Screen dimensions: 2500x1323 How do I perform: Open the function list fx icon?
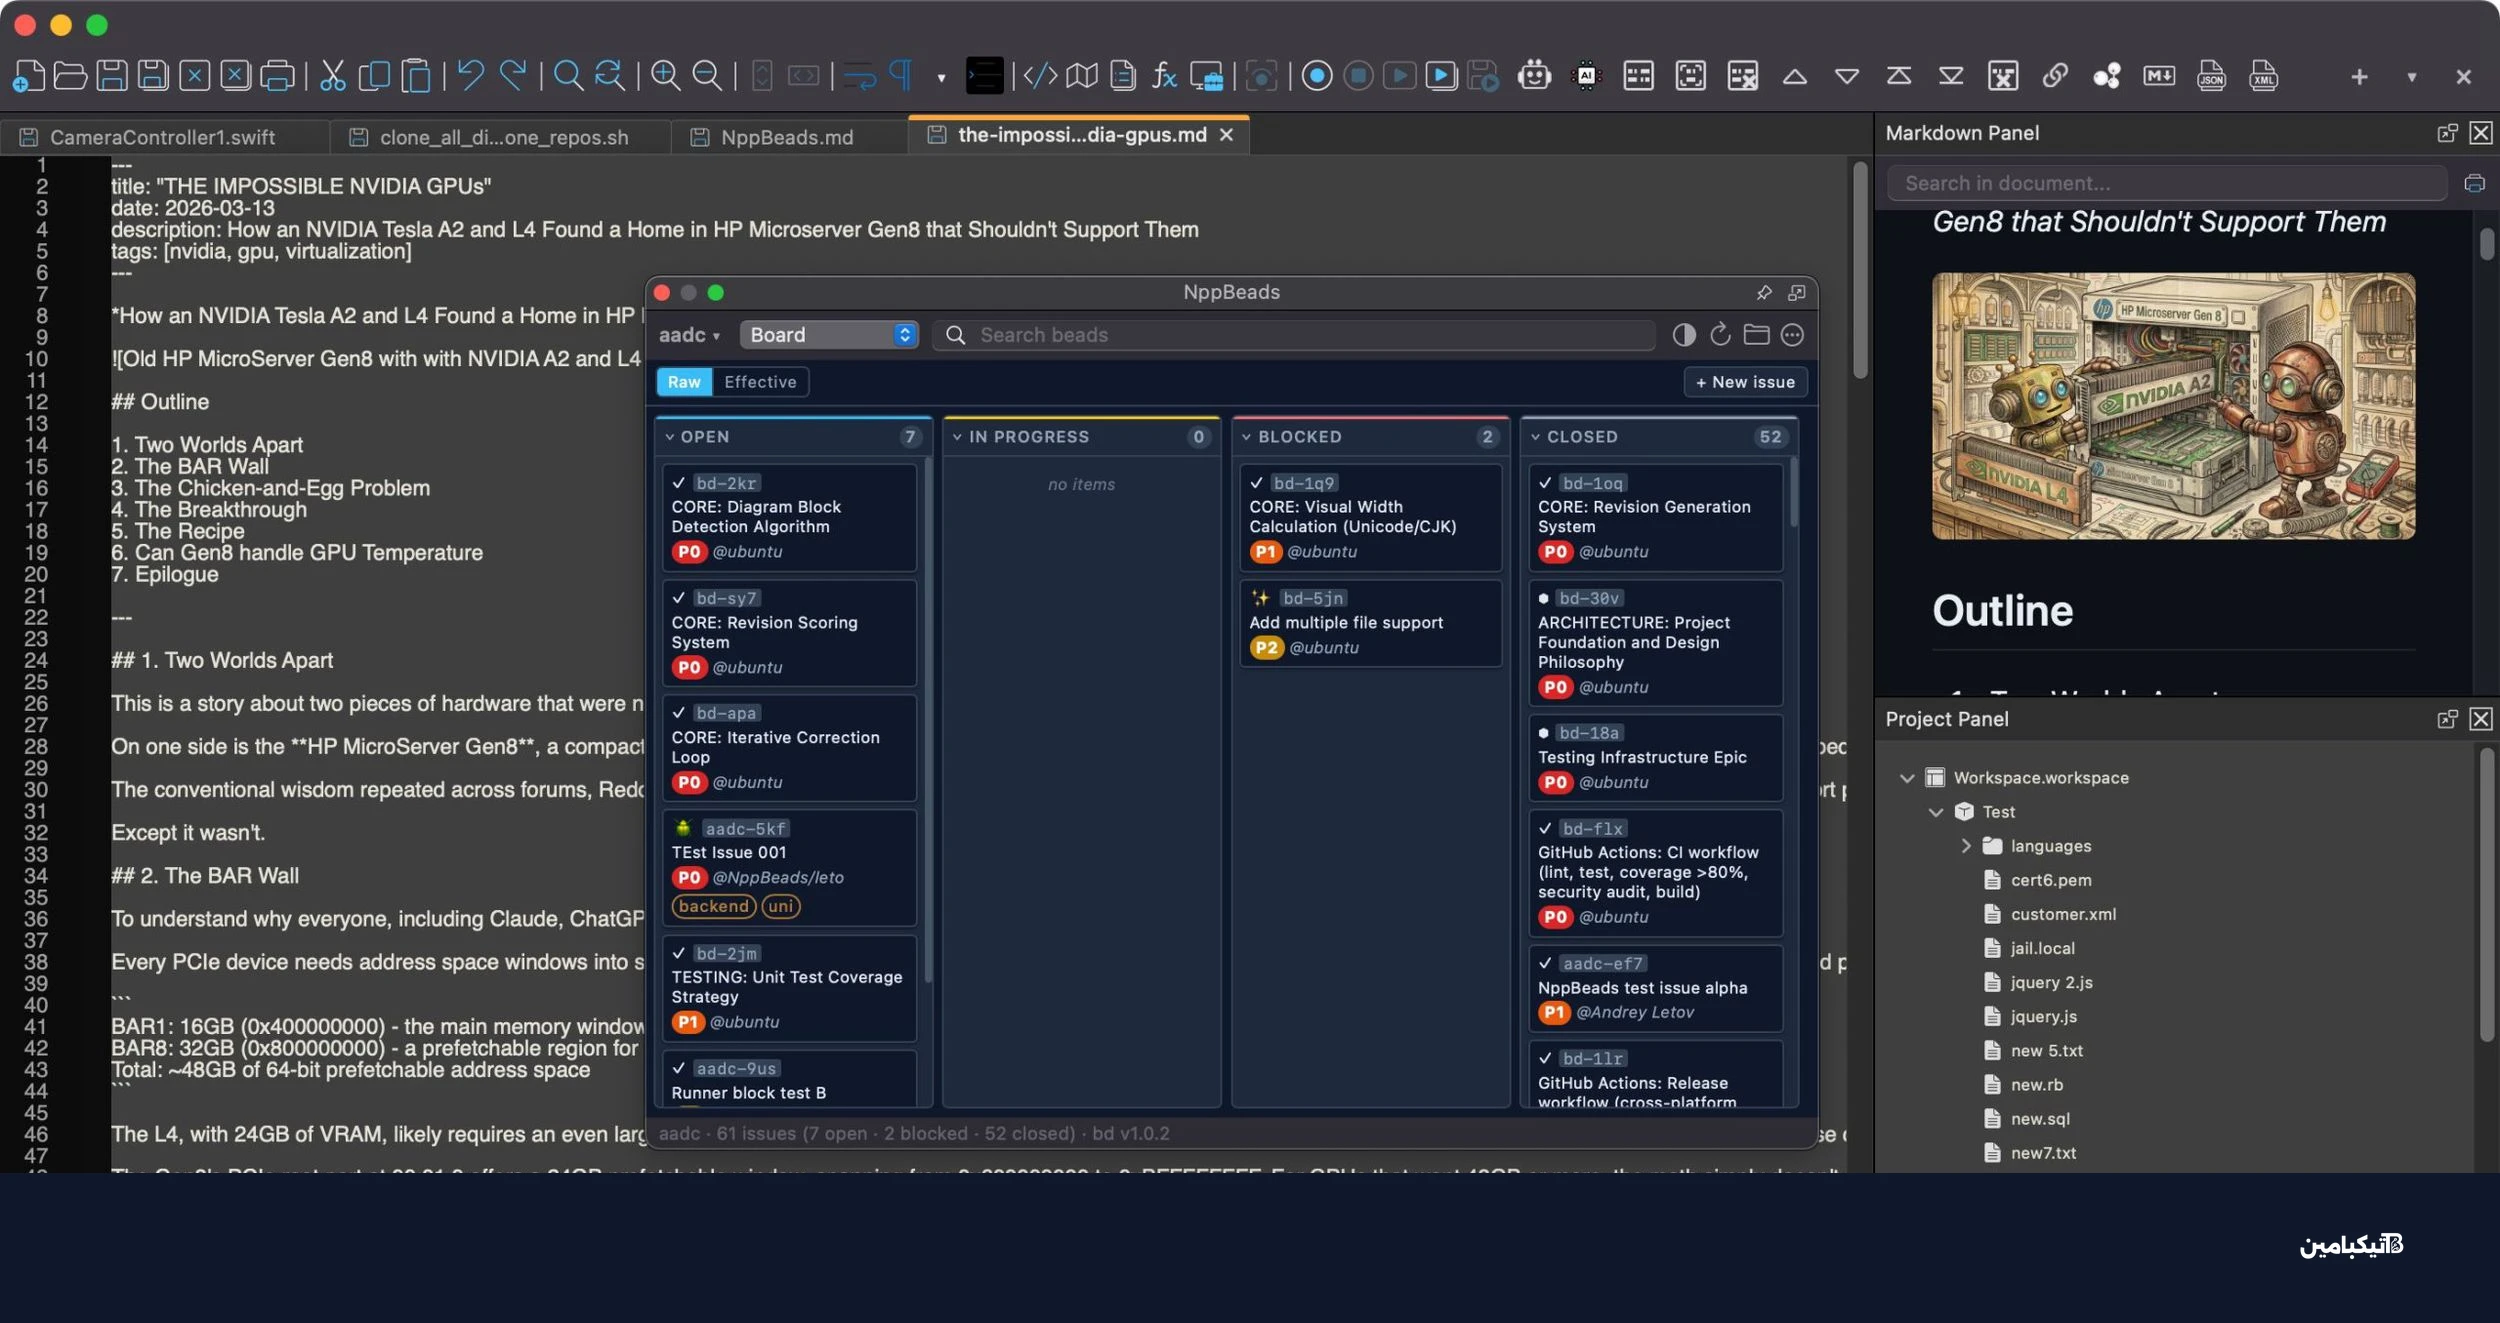1164,76
